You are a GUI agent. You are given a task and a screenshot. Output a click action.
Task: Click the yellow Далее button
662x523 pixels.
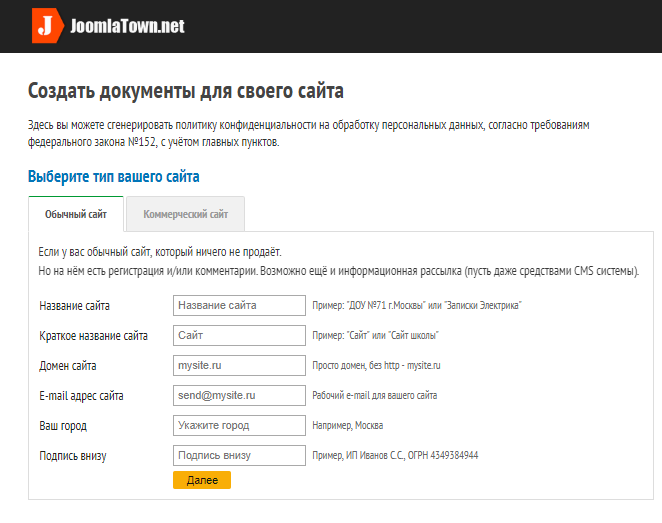pyautogui.click(x=202, y=480)
